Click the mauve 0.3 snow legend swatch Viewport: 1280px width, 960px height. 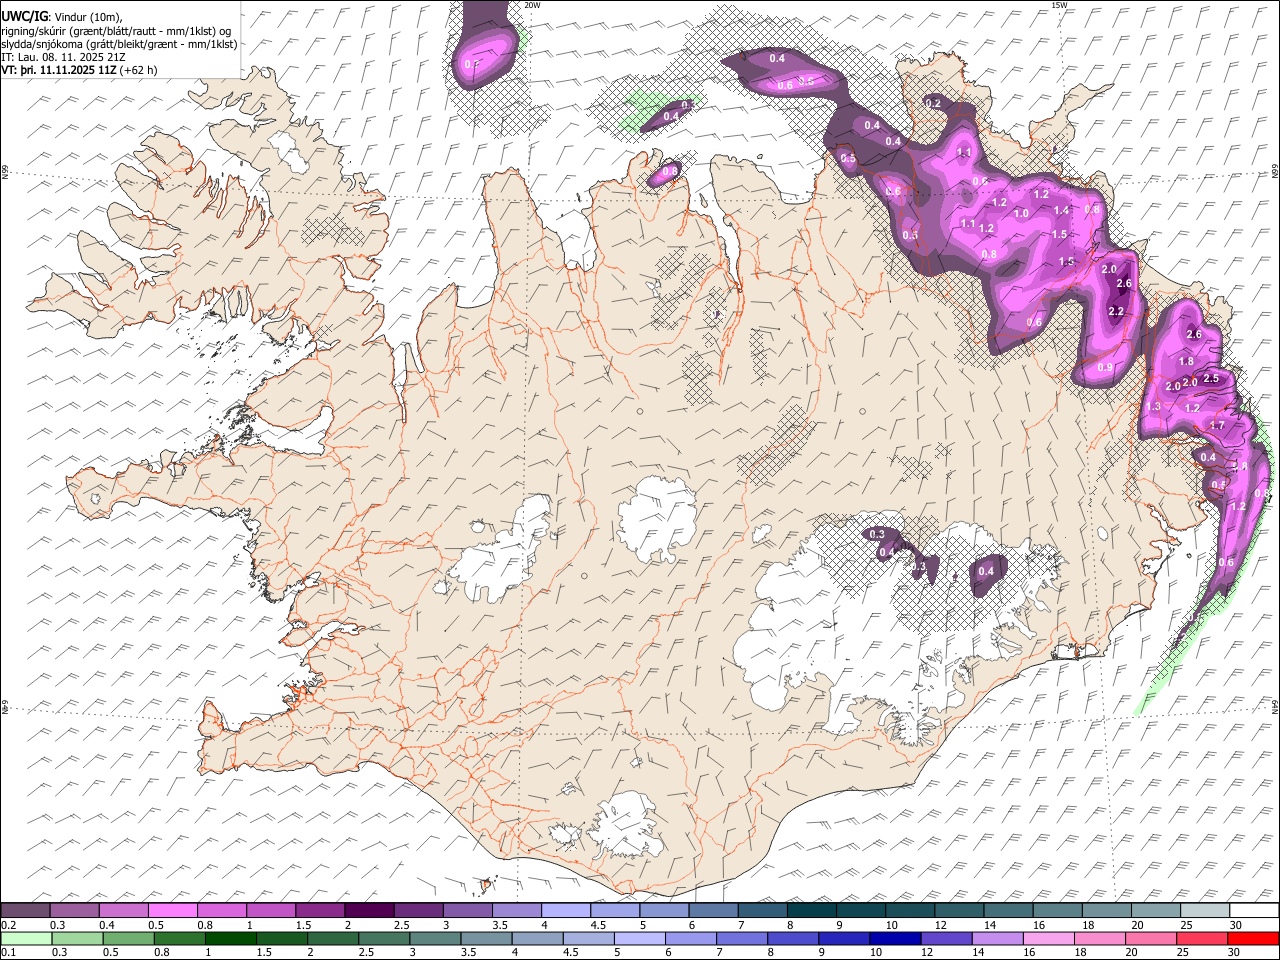pyautogui.click(x=74, y=910)
